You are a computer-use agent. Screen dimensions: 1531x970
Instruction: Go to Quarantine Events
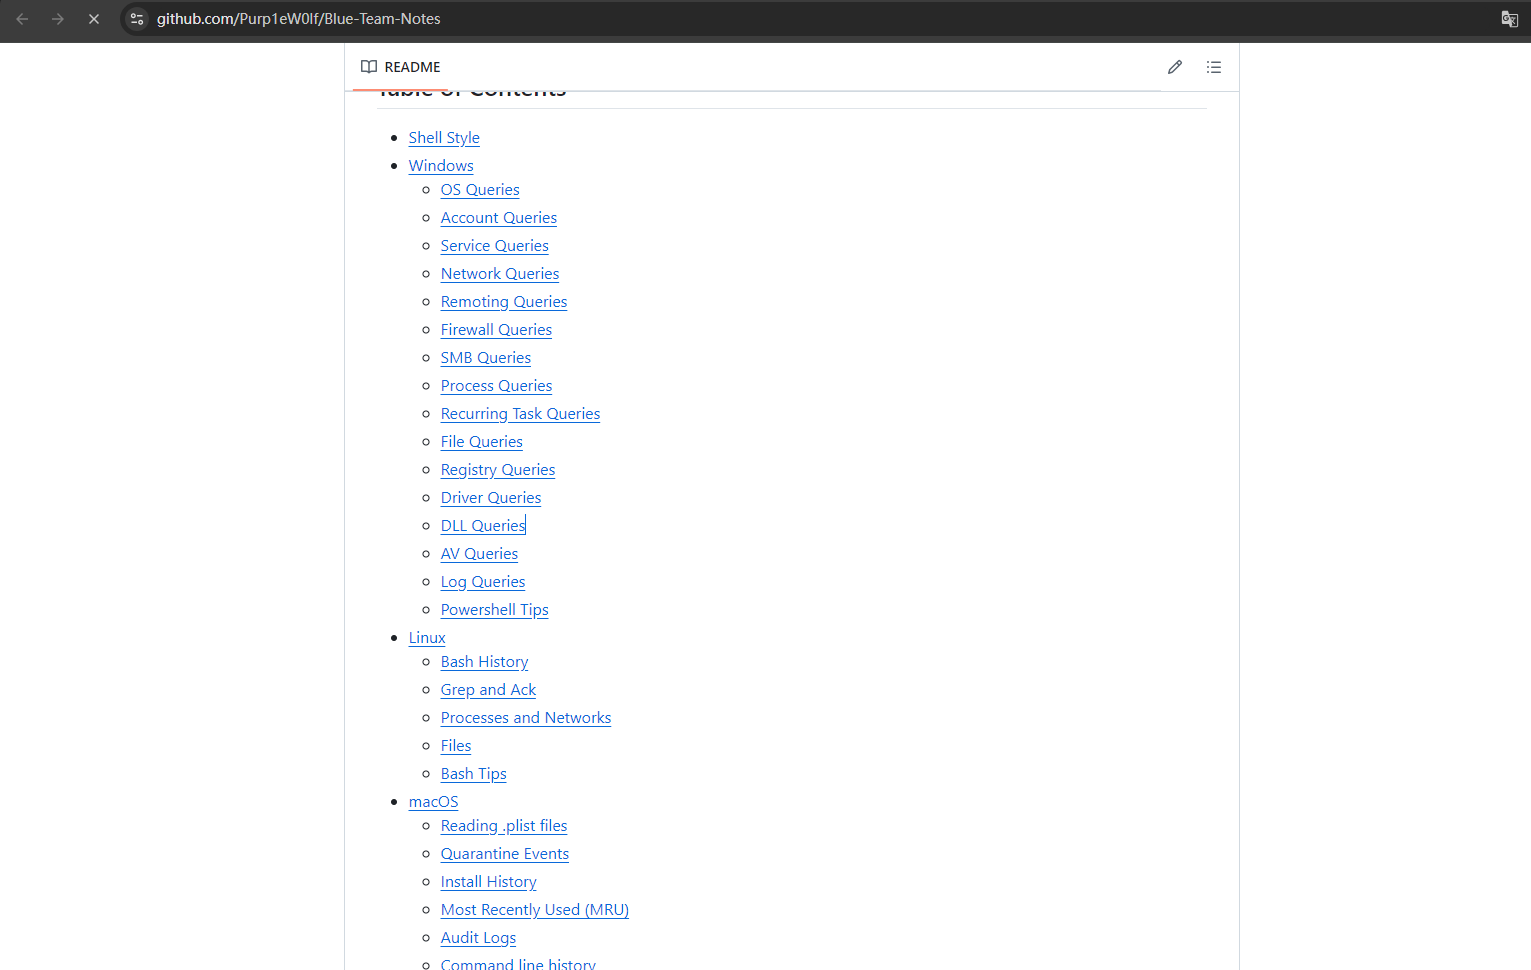tap(505, 854)
